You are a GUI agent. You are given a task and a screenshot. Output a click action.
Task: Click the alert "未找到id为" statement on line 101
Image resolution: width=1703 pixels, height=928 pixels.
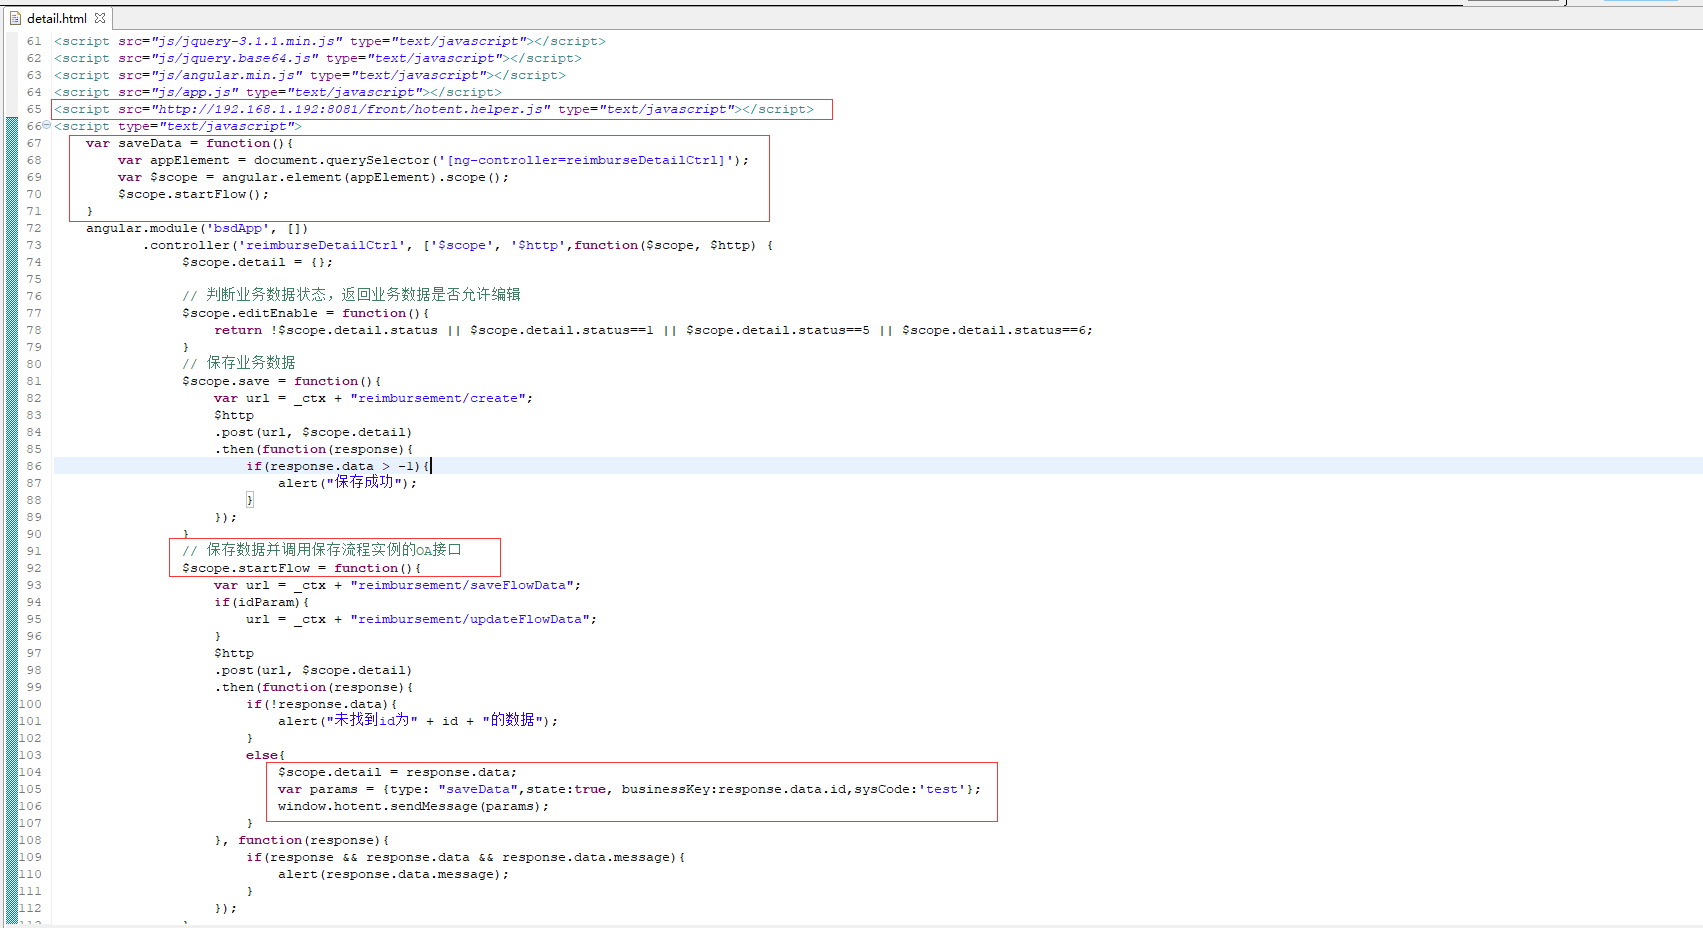point(418,720)
